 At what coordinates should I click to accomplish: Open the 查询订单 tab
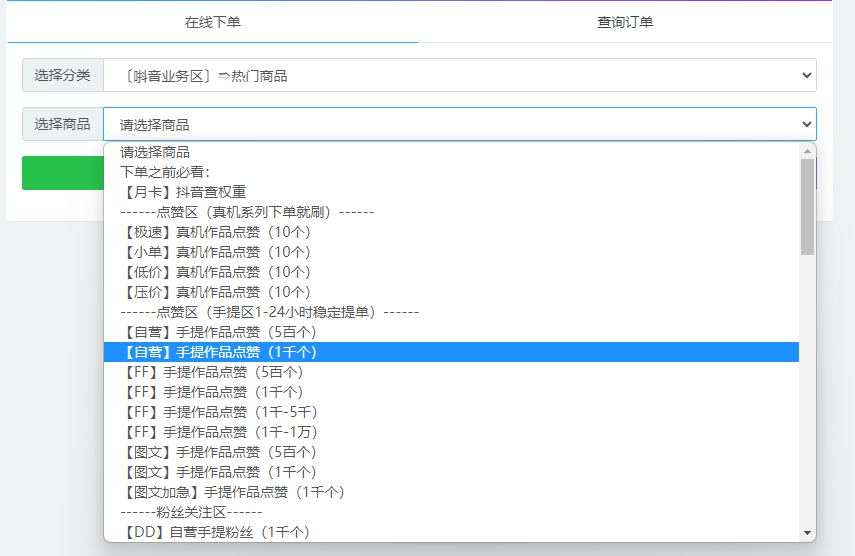(624, 22)
